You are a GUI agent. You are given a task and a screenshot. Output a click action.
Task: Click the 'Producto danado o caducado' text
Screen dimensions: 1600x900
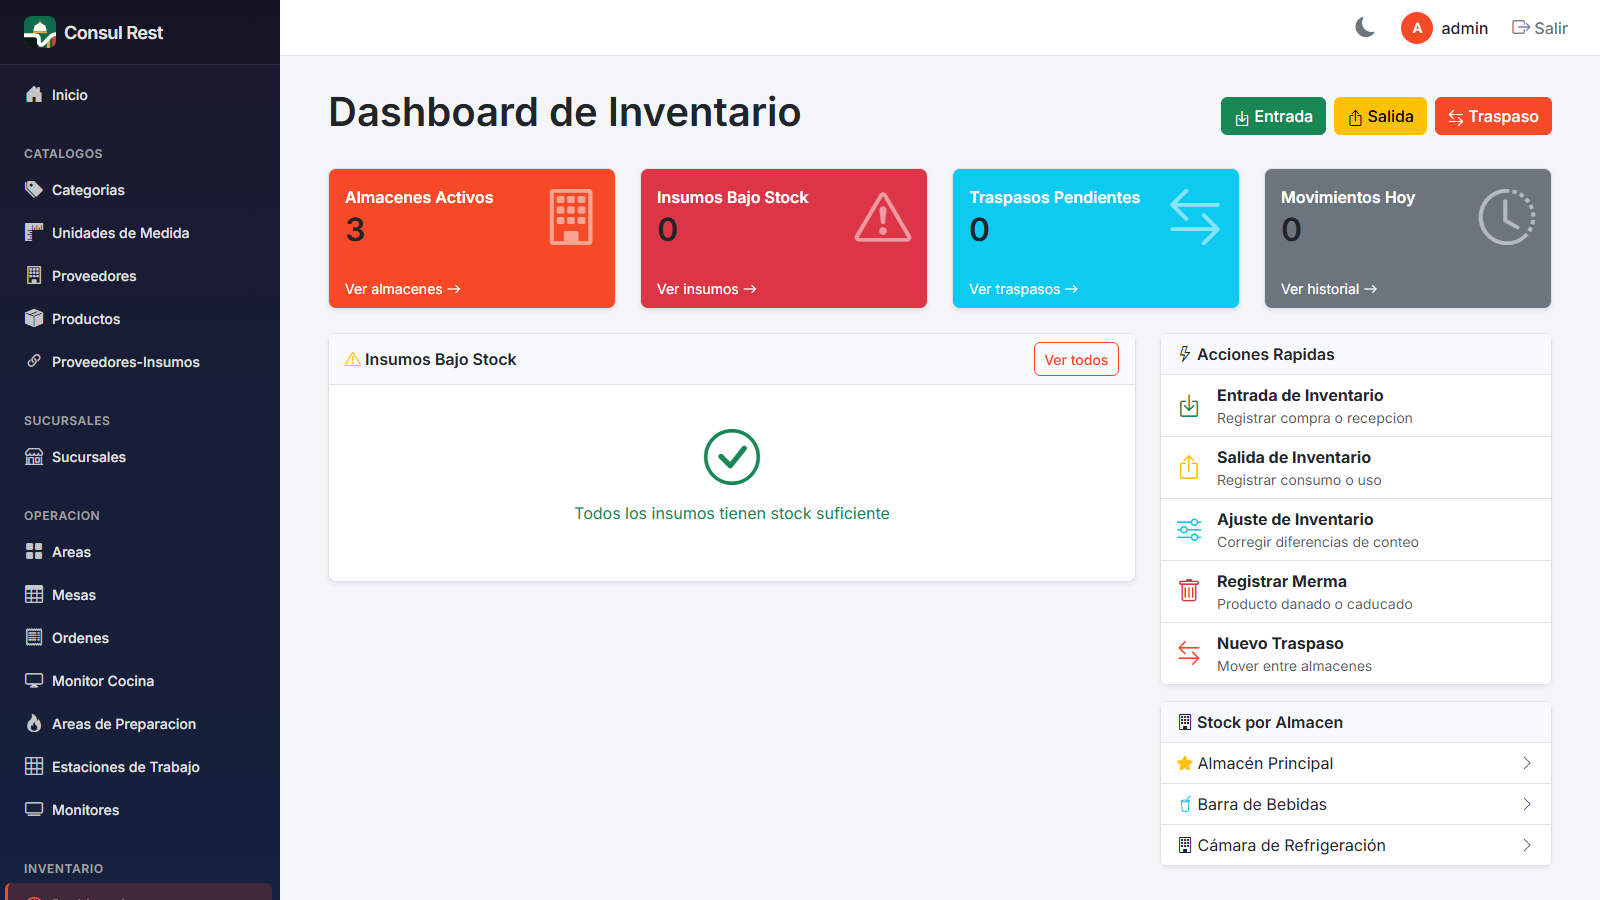(x=1315, y=604)
